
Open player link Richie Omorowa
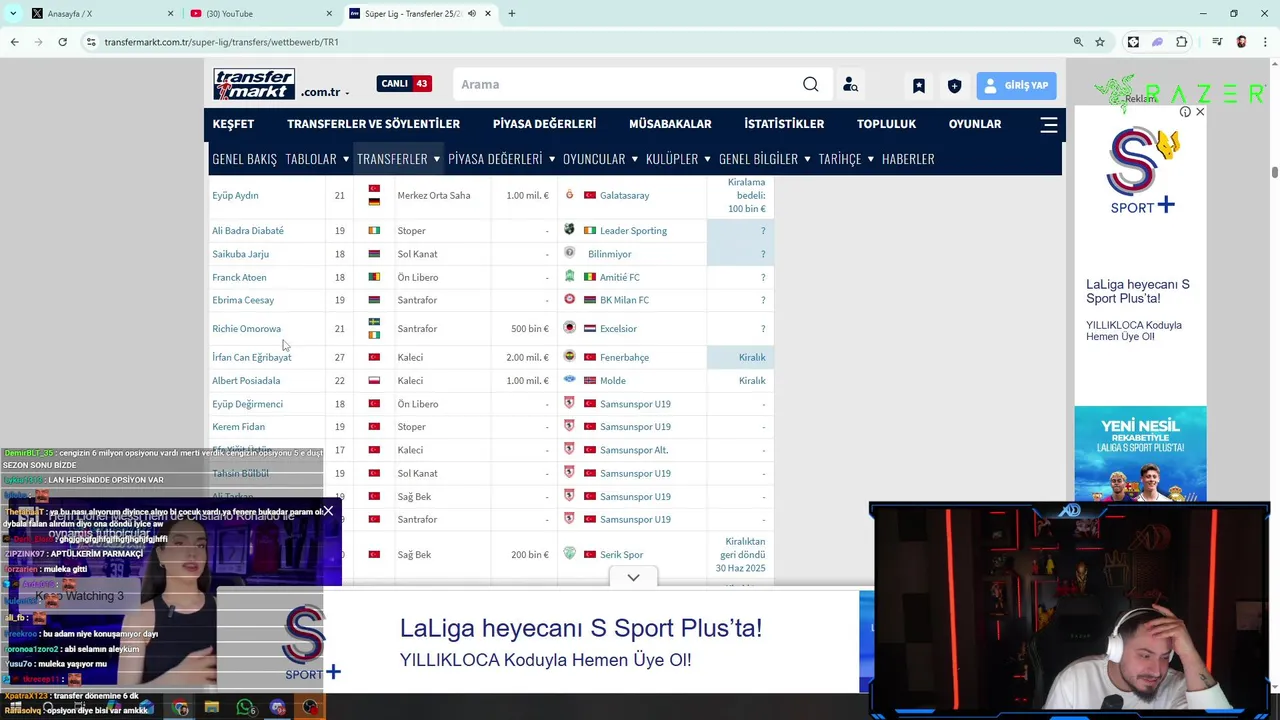pos(246,328)
